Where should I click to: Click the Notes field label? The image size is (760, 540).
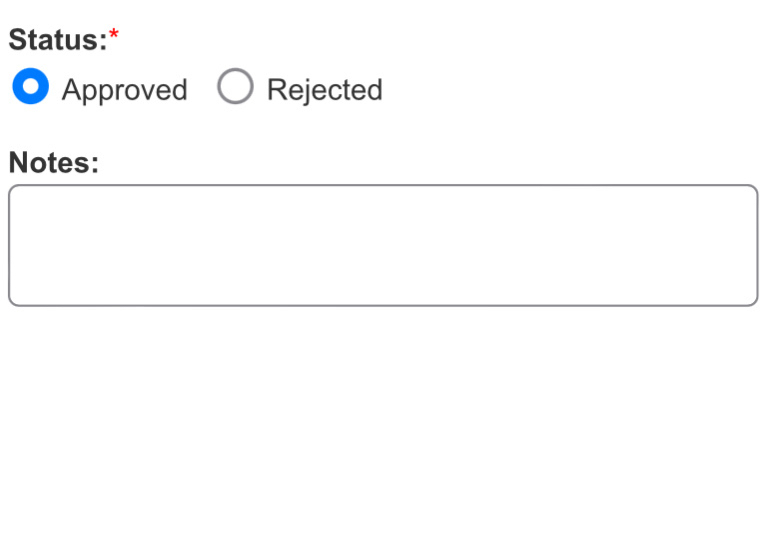coord(54,163)
